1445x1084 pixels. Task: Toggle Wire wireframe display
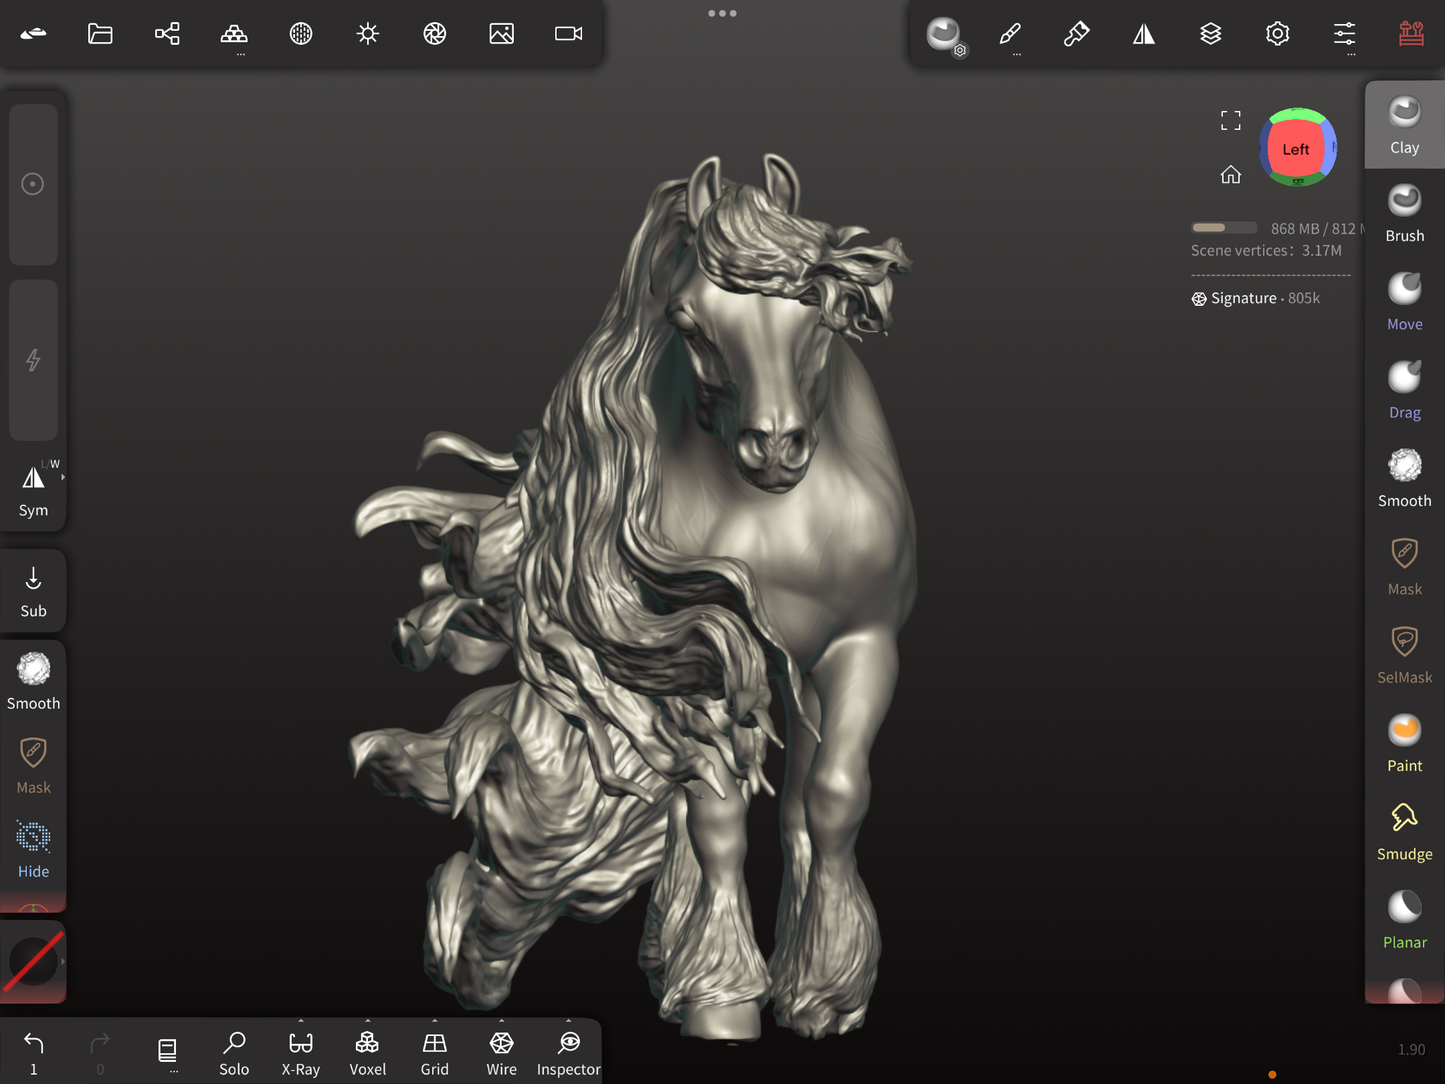coord(501,1053)
